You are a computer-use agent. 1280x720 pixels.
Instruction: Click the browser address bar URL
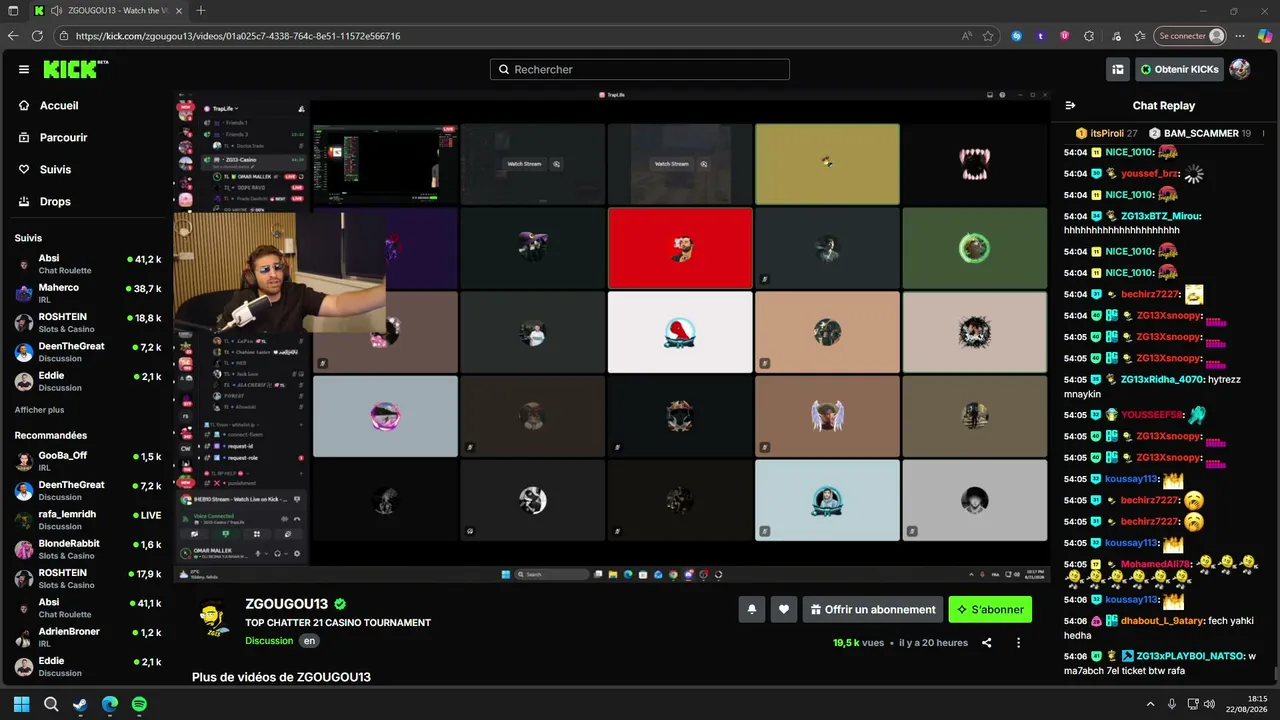pyautogui.click(x=238, y=36)
